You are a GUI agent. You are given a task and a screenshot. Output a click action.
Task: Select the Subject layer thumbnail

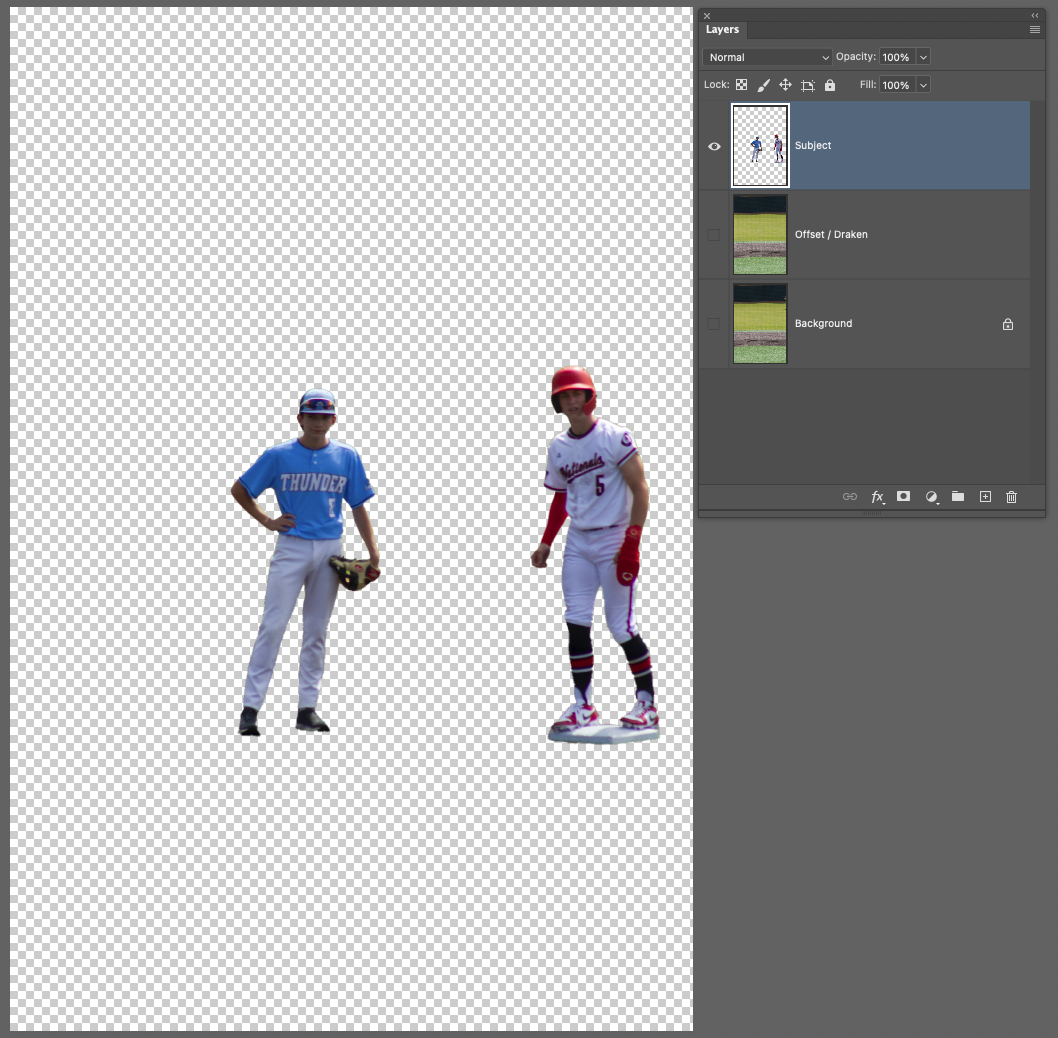coord(760,146)
